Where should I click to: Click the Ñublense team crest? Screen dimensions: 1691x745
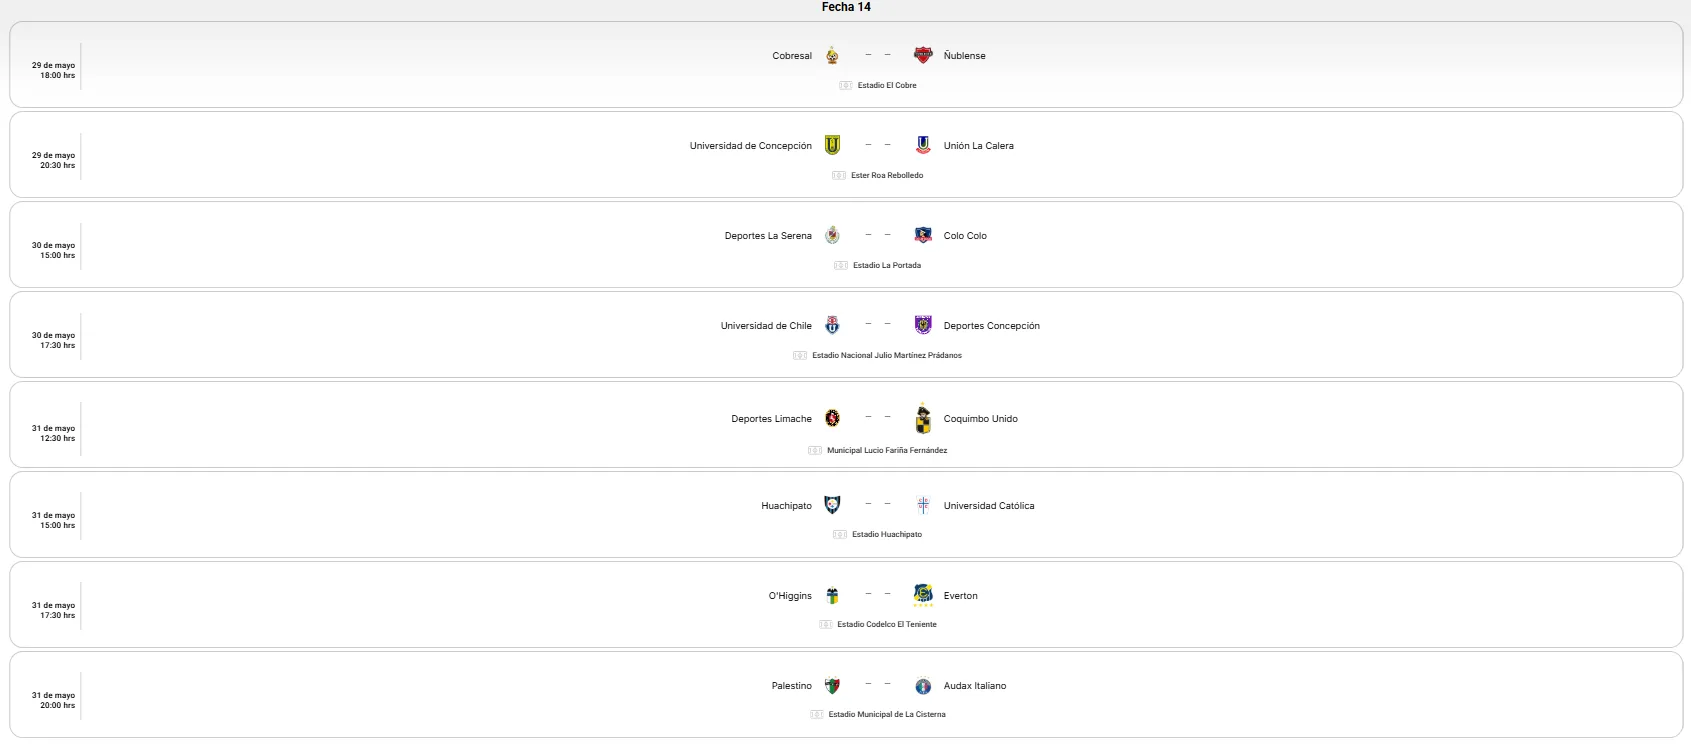(923, 56)
